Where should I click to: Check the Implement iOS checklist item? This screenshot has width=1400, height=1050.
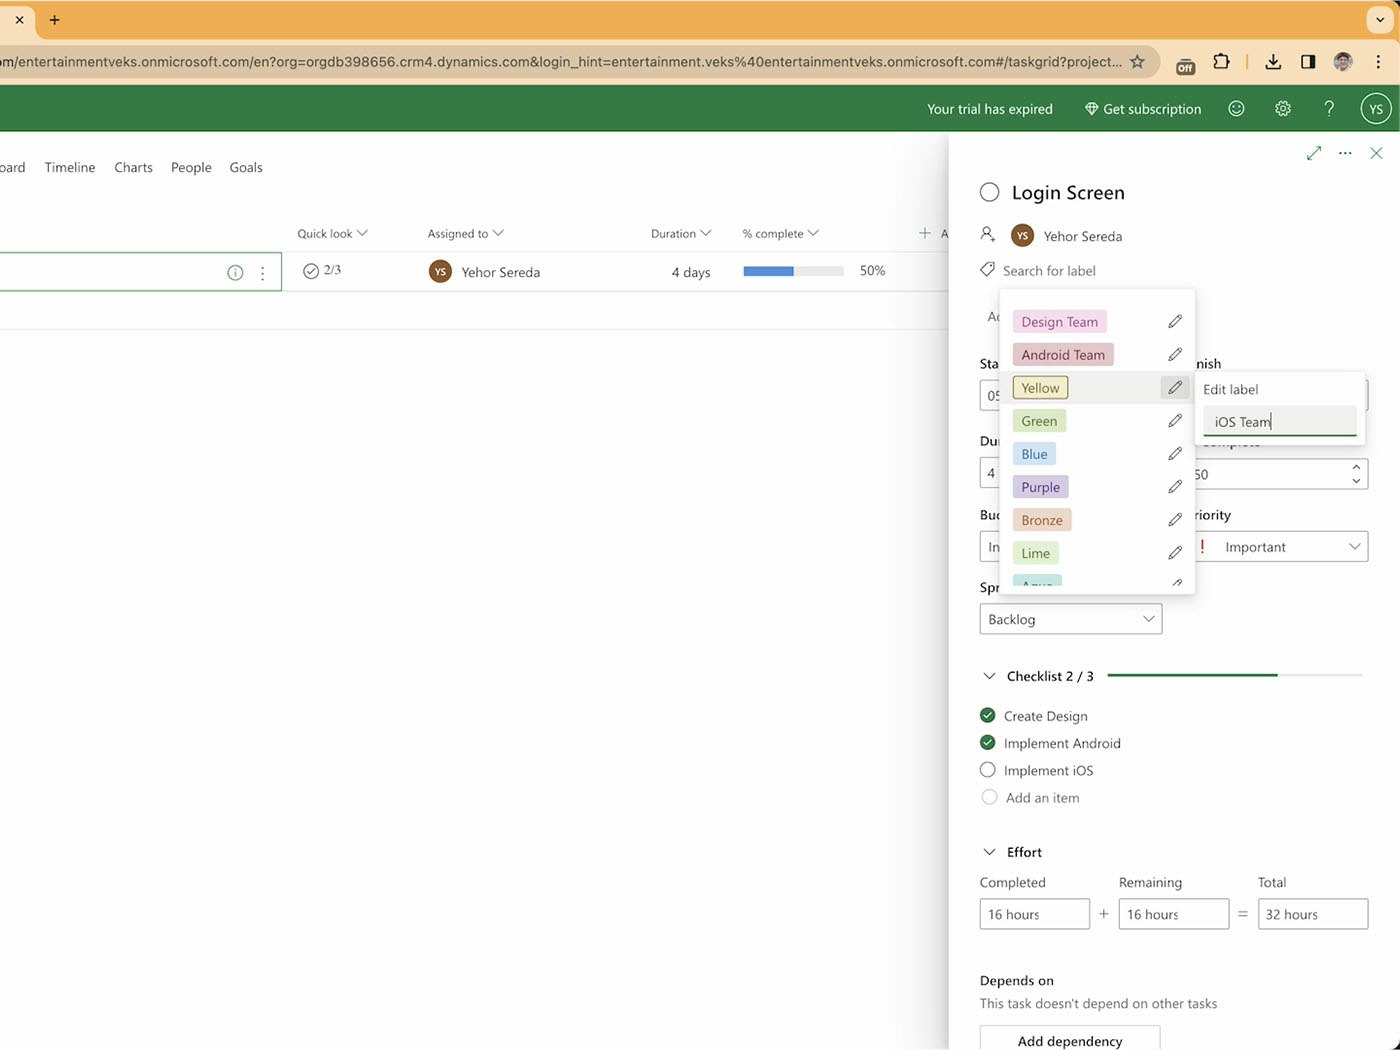point(988,769)
